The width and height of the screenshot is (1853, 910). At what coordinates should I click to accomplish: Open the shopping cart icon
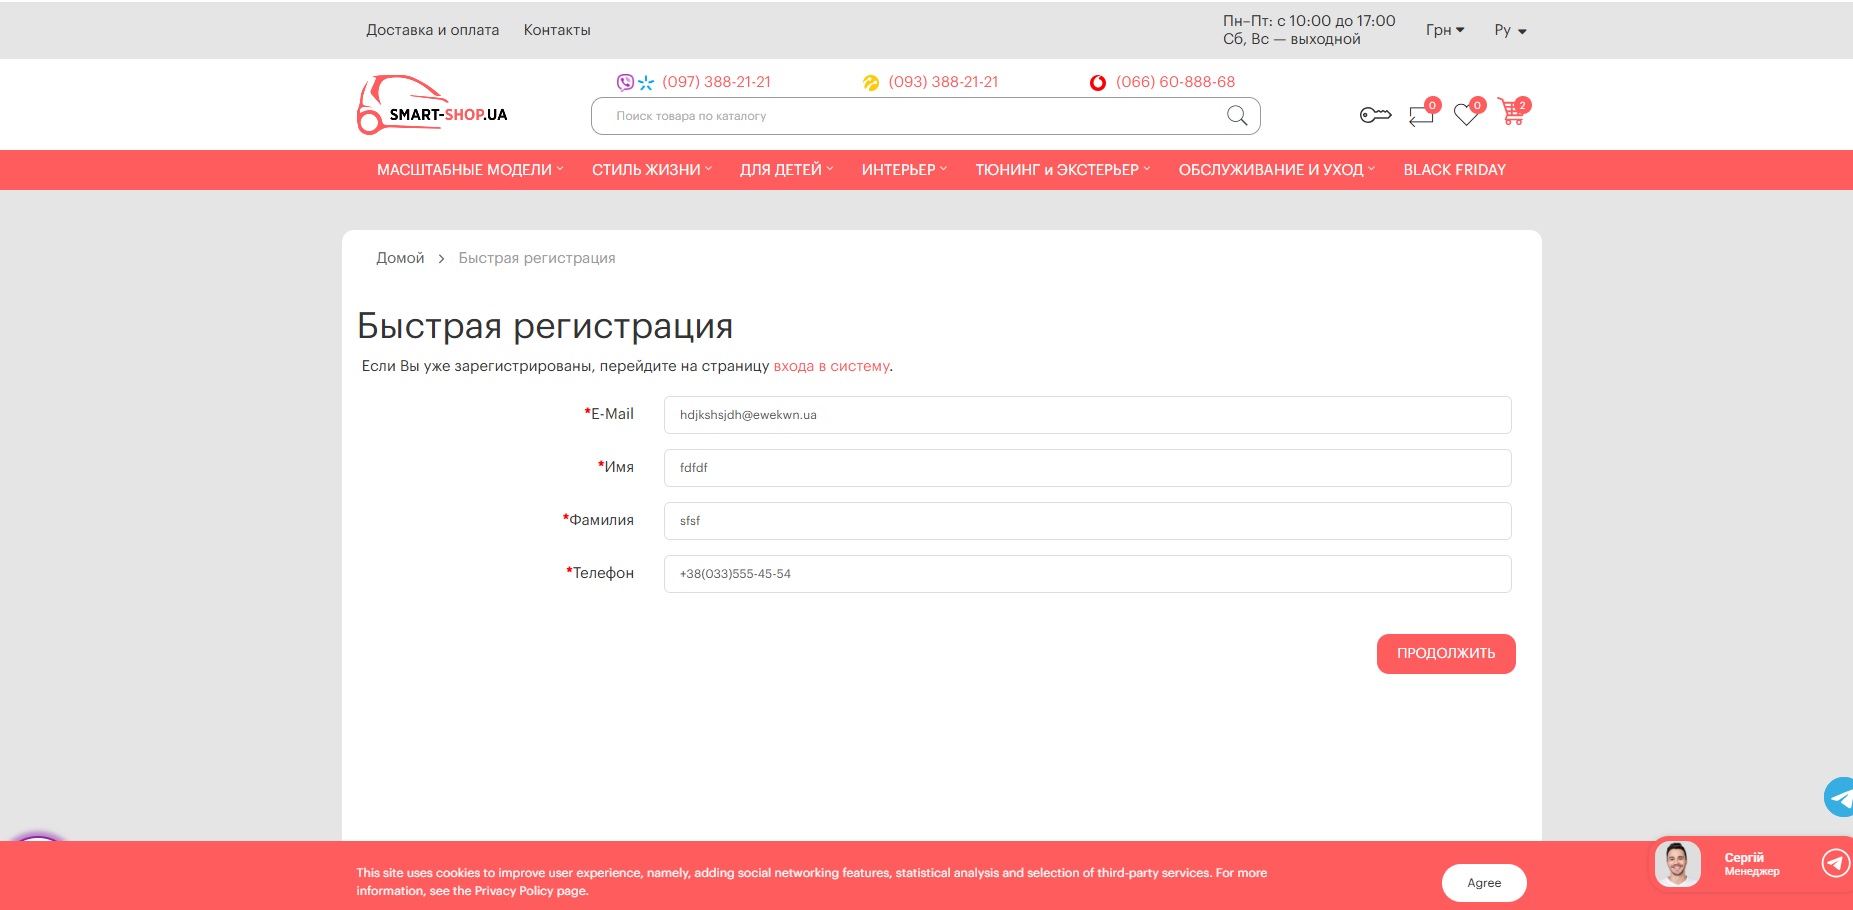click(1512, 114)
